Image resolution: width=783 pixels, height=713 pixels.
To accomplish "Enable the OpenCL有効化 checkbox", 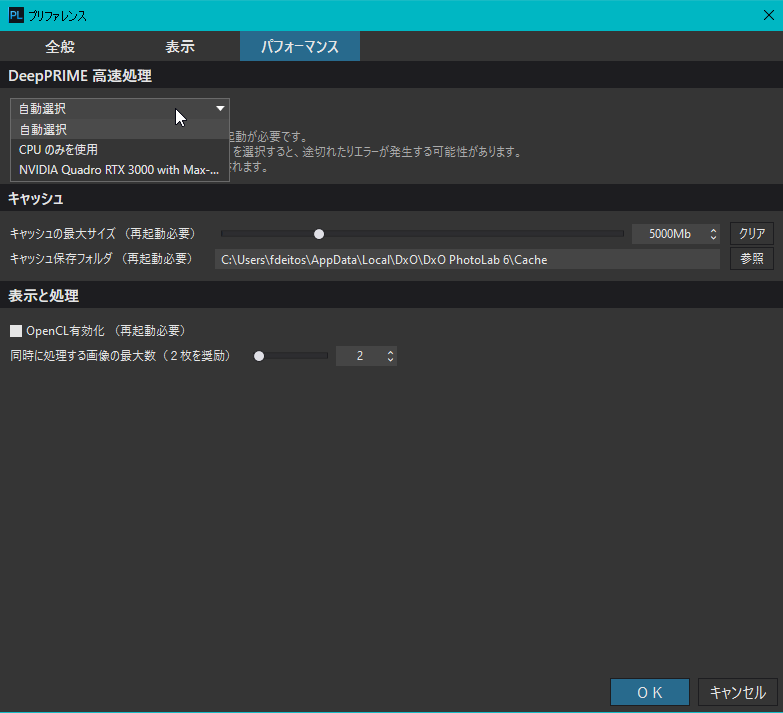I will point(16,331).
